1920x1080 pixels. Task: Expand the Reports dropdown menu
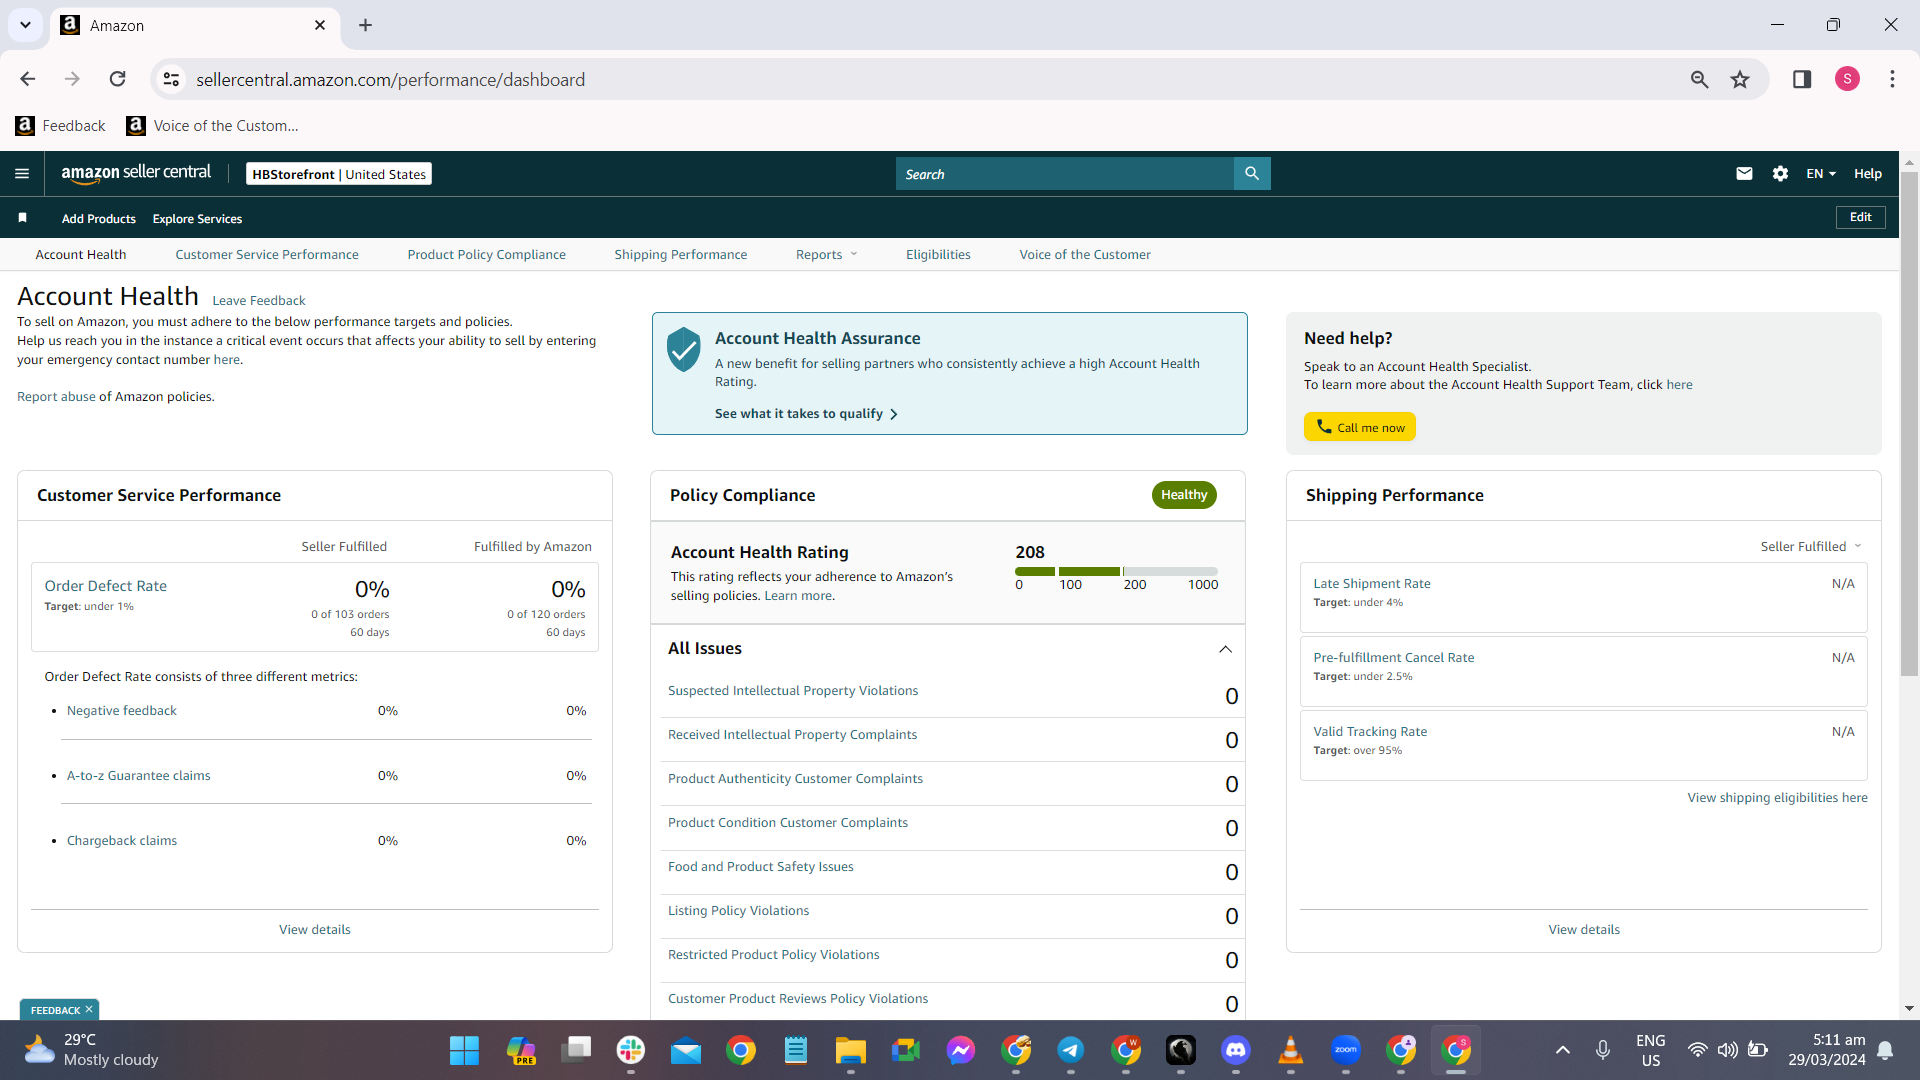[x=826, y=255]
